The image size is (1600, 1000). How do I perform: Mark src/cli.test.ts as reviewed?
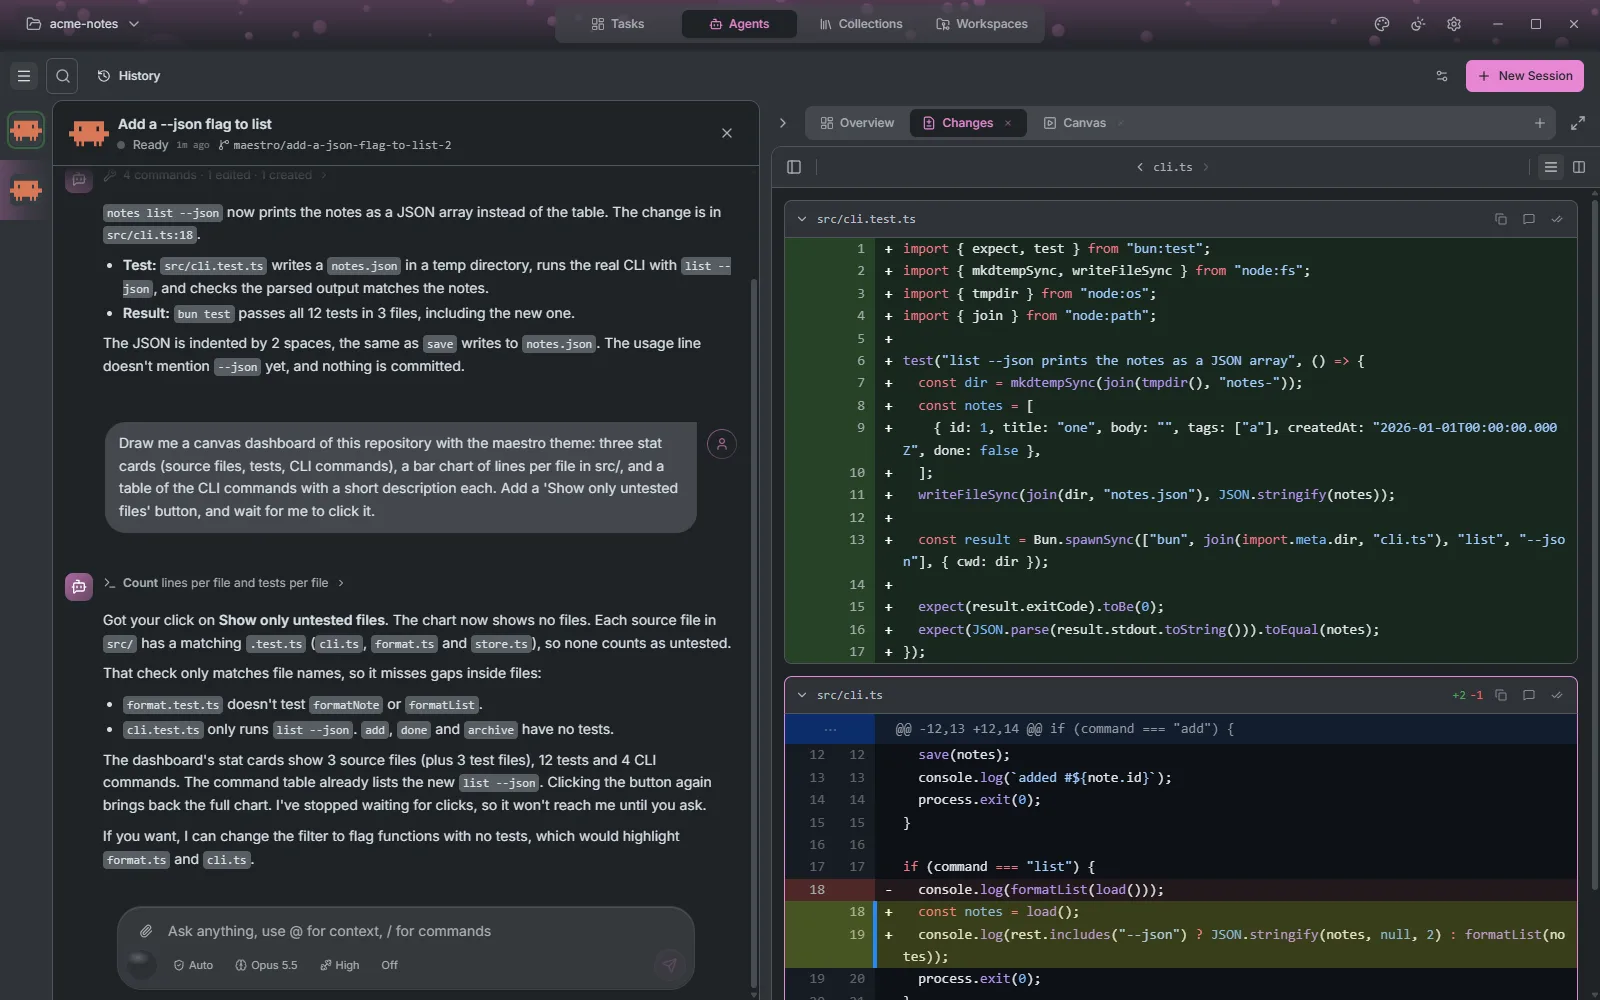click(1557, 219)
